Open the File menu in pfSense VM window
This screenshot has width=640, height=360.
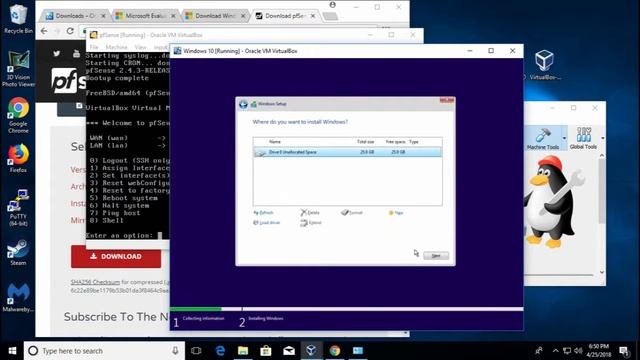coord(94,47)
